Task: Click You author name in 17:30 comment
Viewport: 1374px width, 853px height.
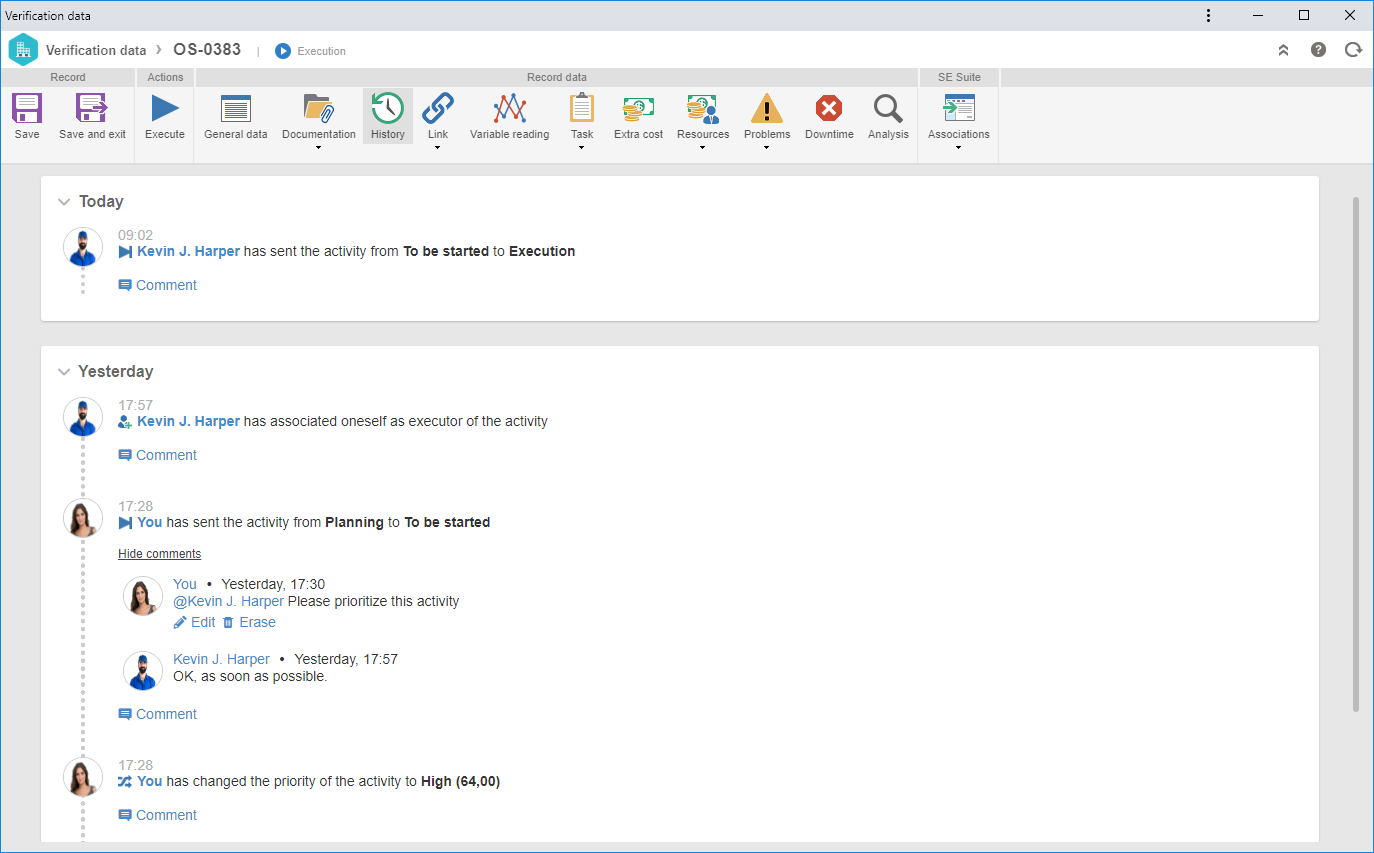Action: coord(185,584)
